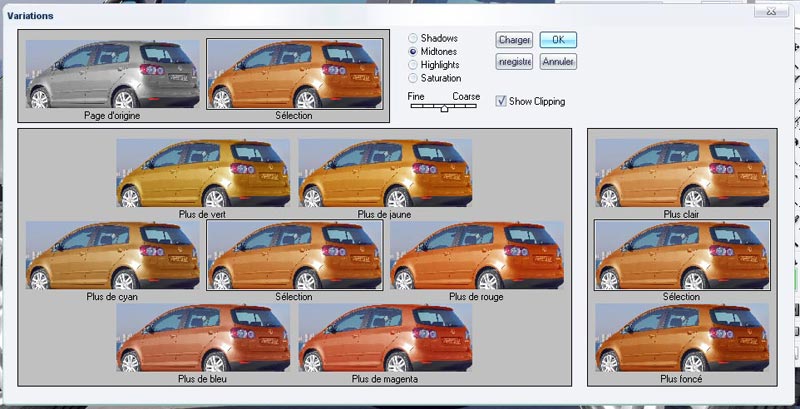
Task: Click the Plus clair thumbnail
Action: click(x=682, y=173)
